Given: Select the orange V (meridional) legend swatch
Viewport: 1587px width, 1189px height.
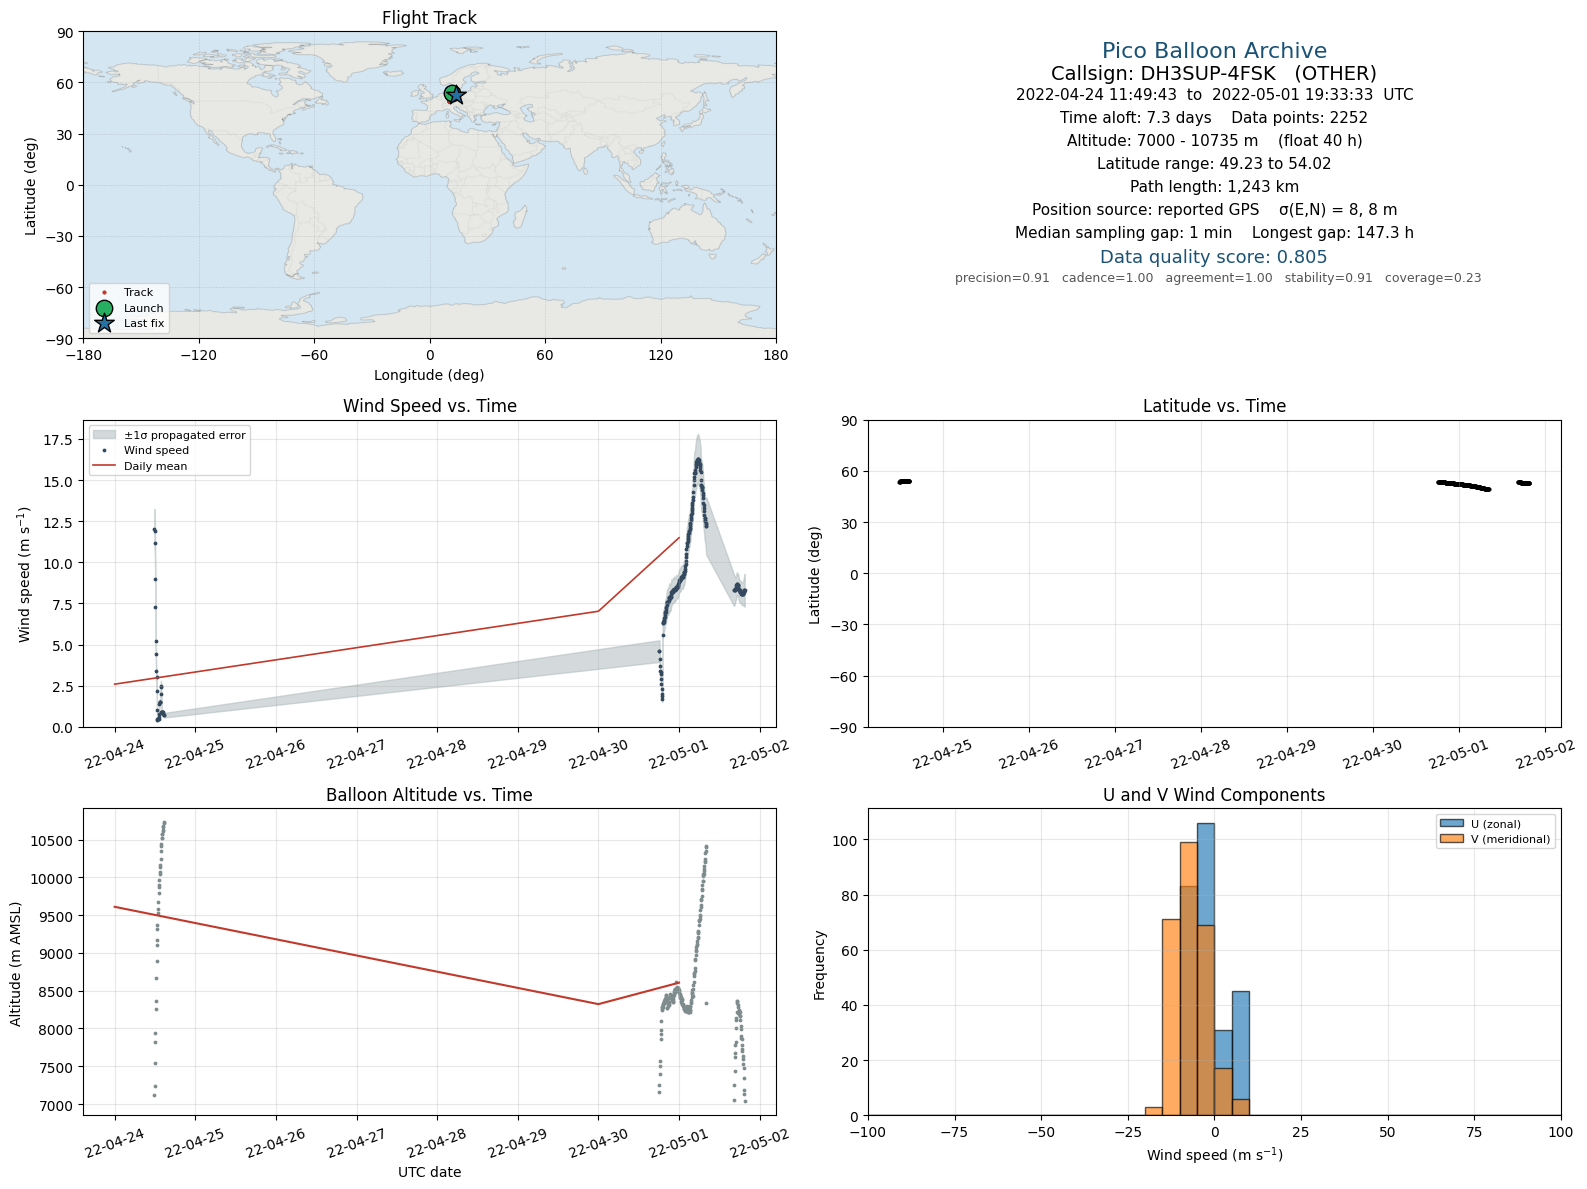Looking at the screenshot, I should (x=1451, y=840).
